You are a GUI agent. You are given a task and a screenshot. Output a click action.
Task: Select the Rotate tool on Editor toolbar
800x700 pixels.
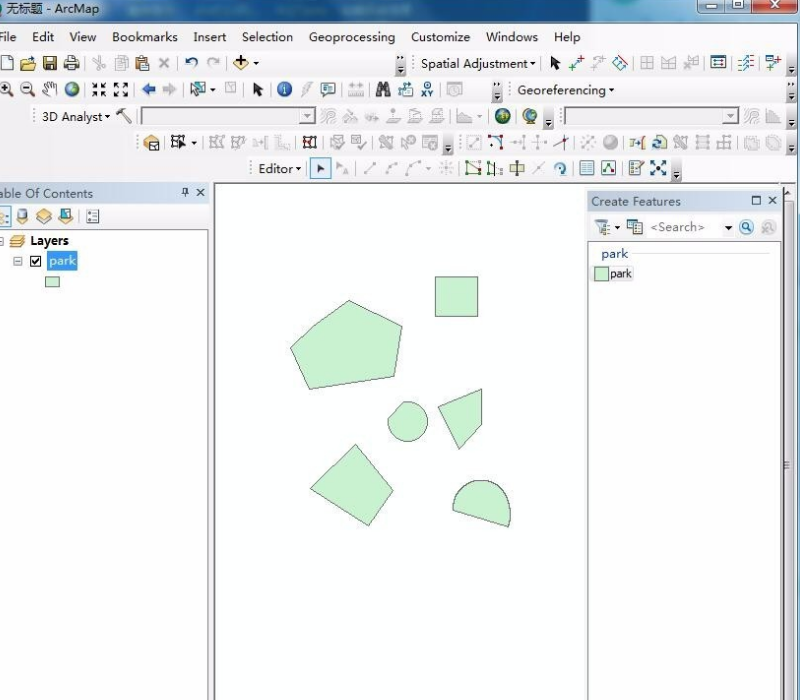coord(560,168)
